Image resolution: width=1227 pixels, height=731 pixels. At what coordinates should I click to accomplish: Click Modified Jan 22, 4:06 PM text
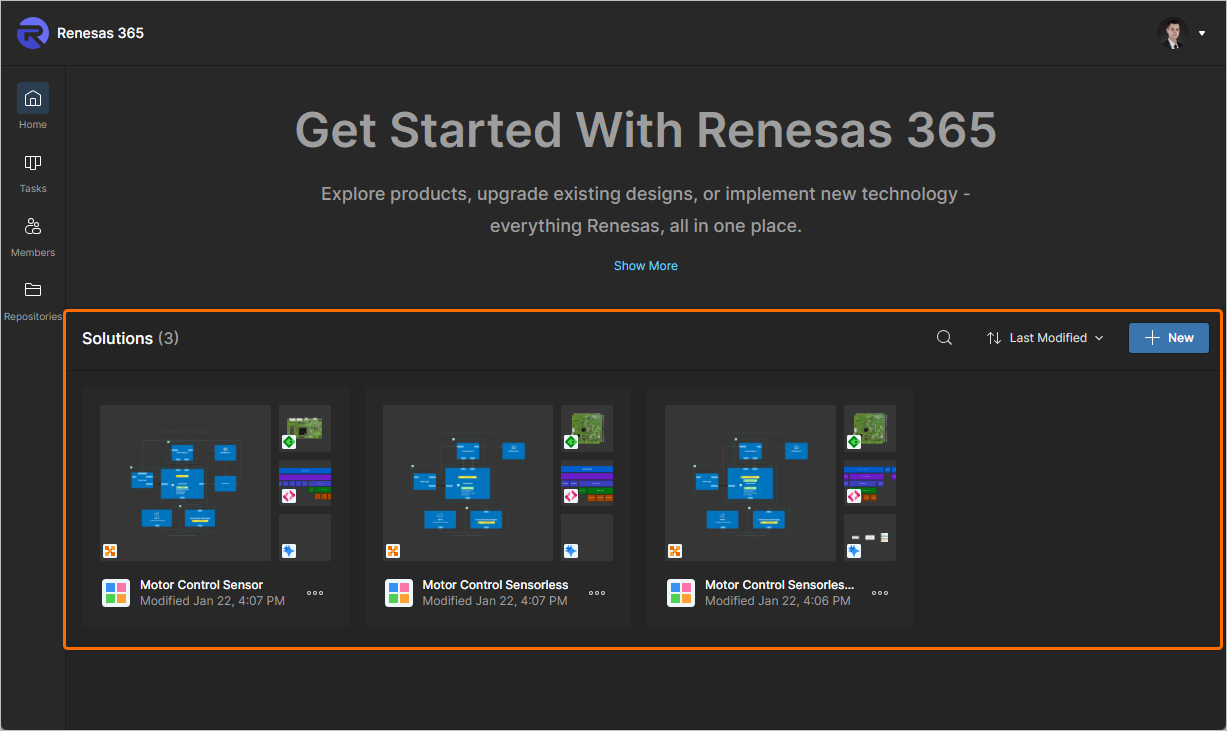778,601
